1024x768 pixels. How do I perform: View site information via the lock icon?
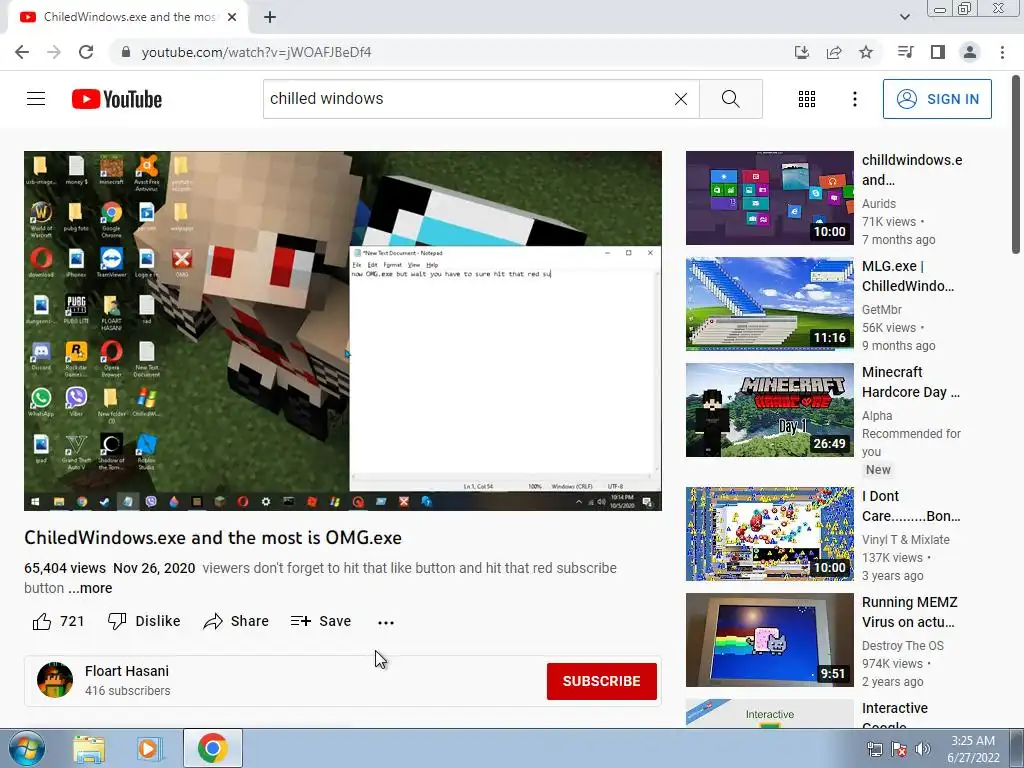(126, 52)
